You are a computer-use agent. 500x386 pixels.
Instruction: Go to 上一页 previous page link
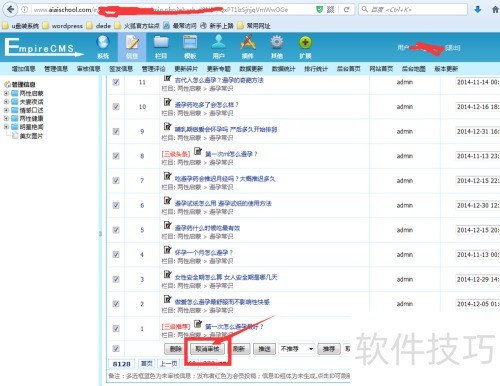pos(168,364)
